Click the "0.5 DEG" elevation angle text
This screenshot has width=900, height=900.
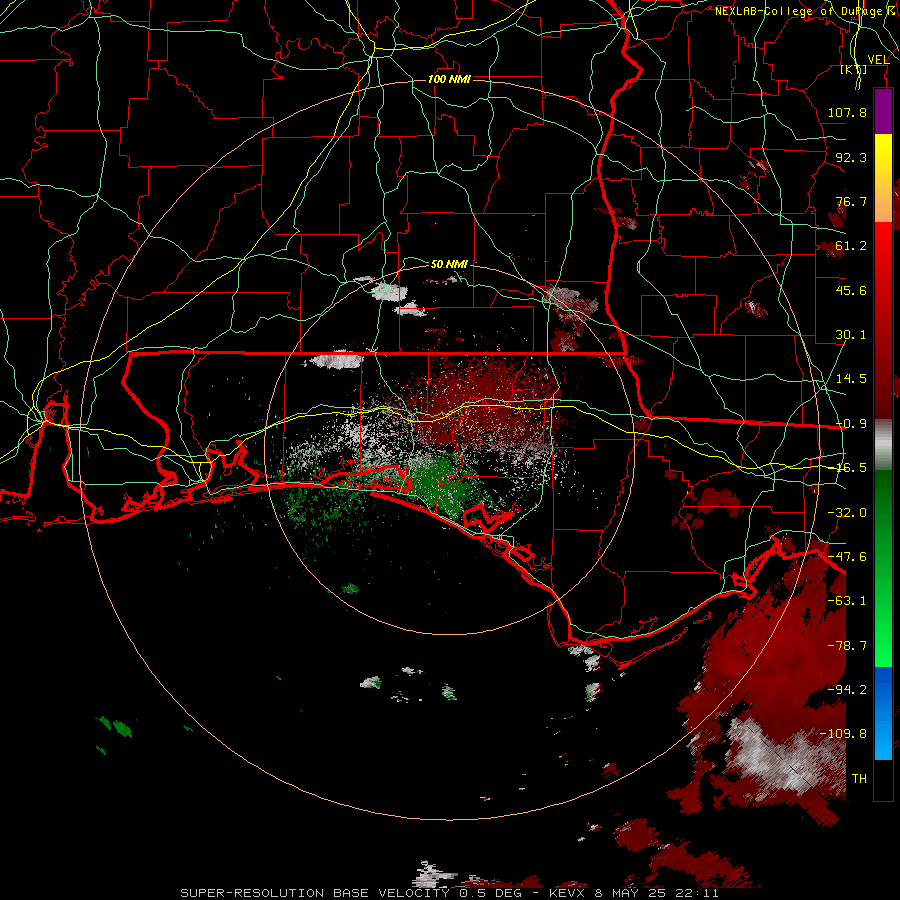490,893
